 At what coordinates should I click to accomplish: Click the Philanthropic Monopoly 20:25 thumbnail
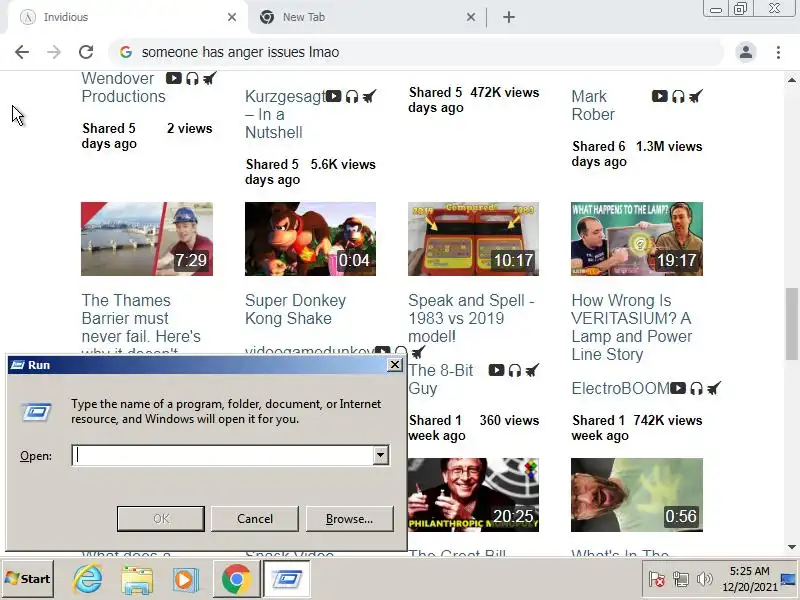pos(473,495)
